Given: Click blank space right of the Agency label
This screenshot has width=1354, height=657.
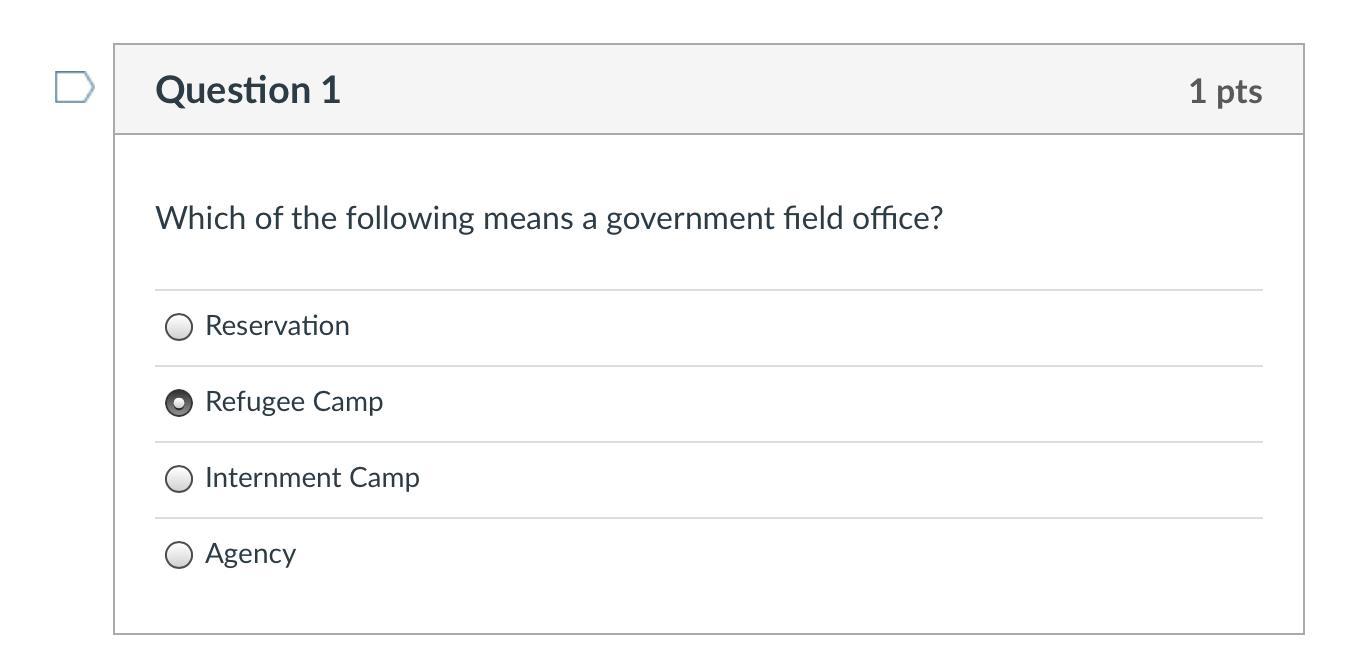Looking at the screenshot, I should [x=800, y=555].
